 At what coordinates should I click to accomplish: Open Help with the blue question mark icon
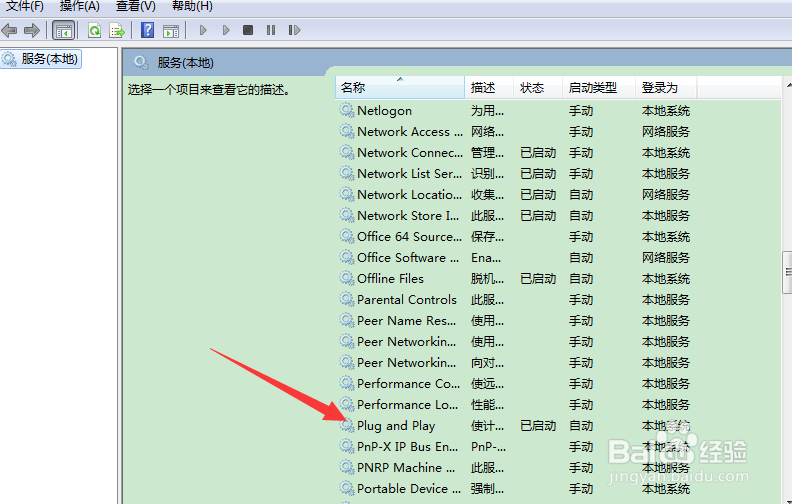point(147,30)
